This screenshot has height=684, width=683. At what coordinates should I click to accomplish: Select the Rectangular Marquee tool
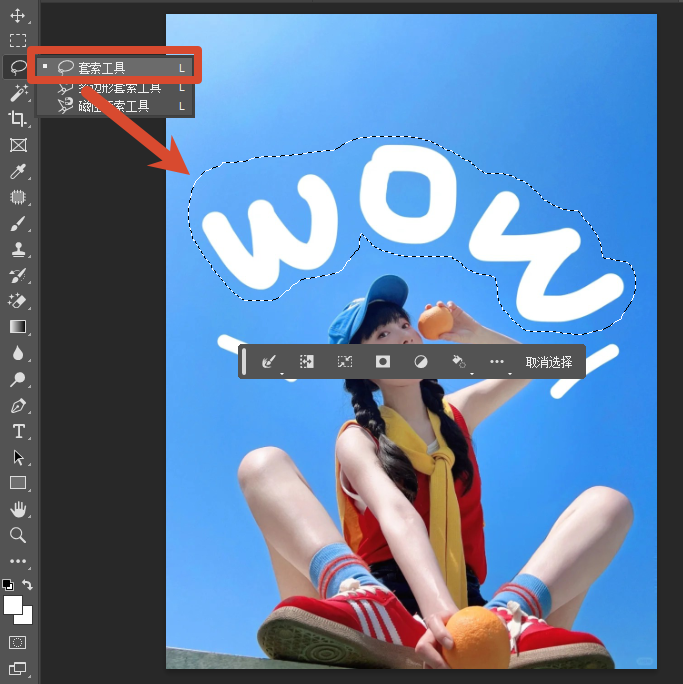click(x=17, y=41)
